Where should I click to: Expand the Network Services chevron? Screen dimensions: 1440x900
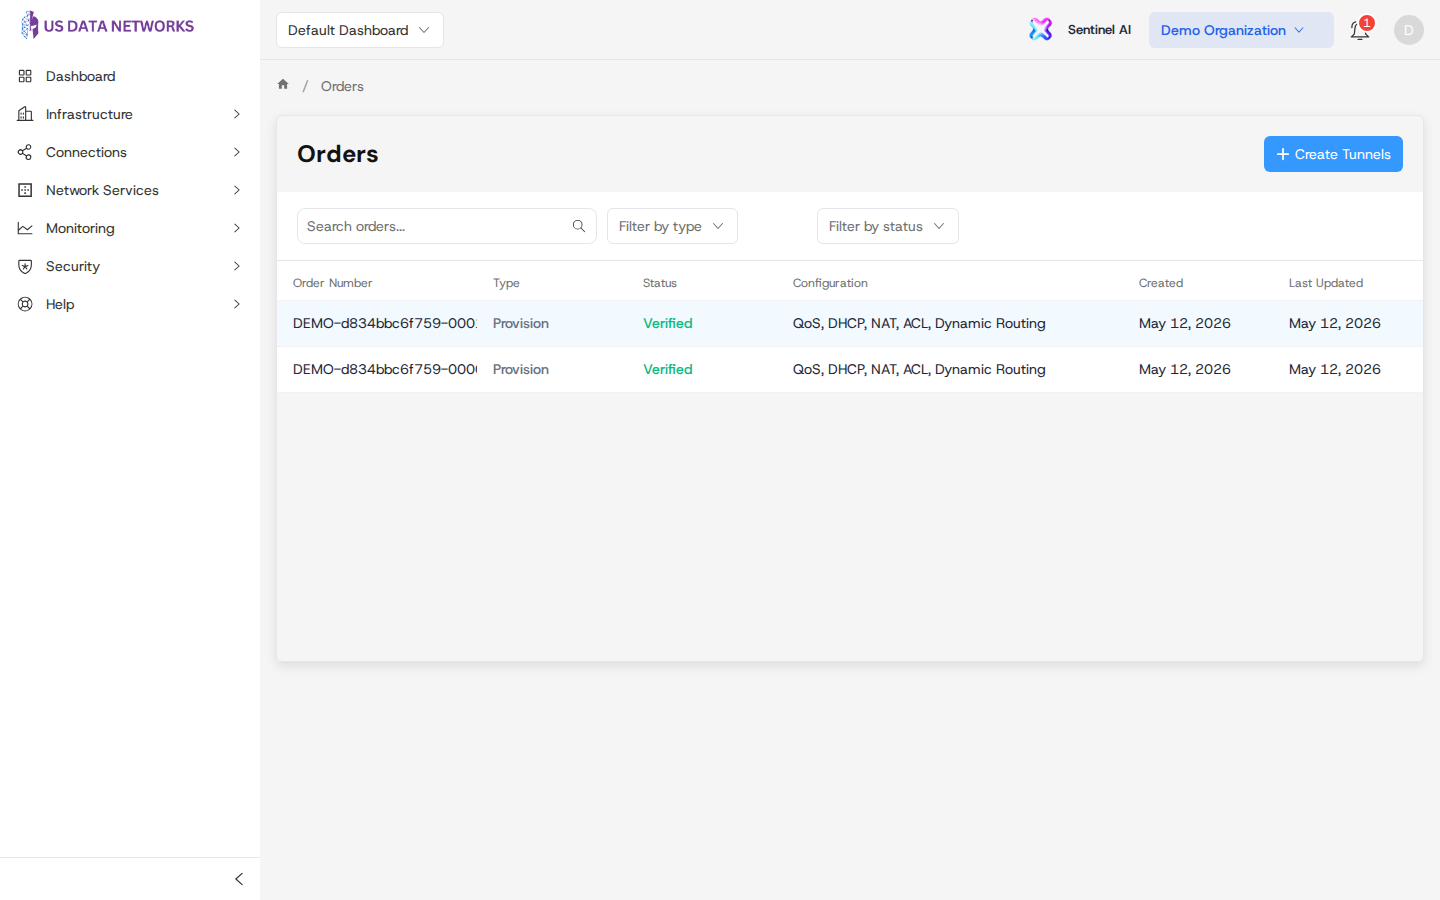(237, 190)
